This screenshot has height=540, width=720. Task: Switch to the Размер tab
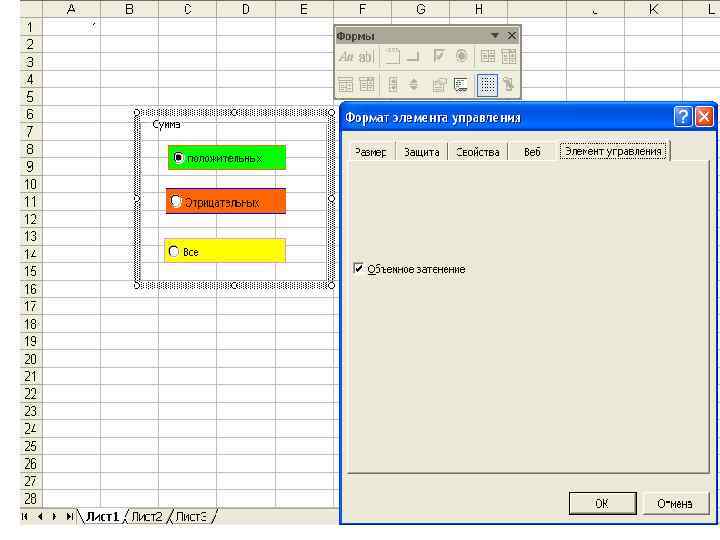[x=371, y=152]
